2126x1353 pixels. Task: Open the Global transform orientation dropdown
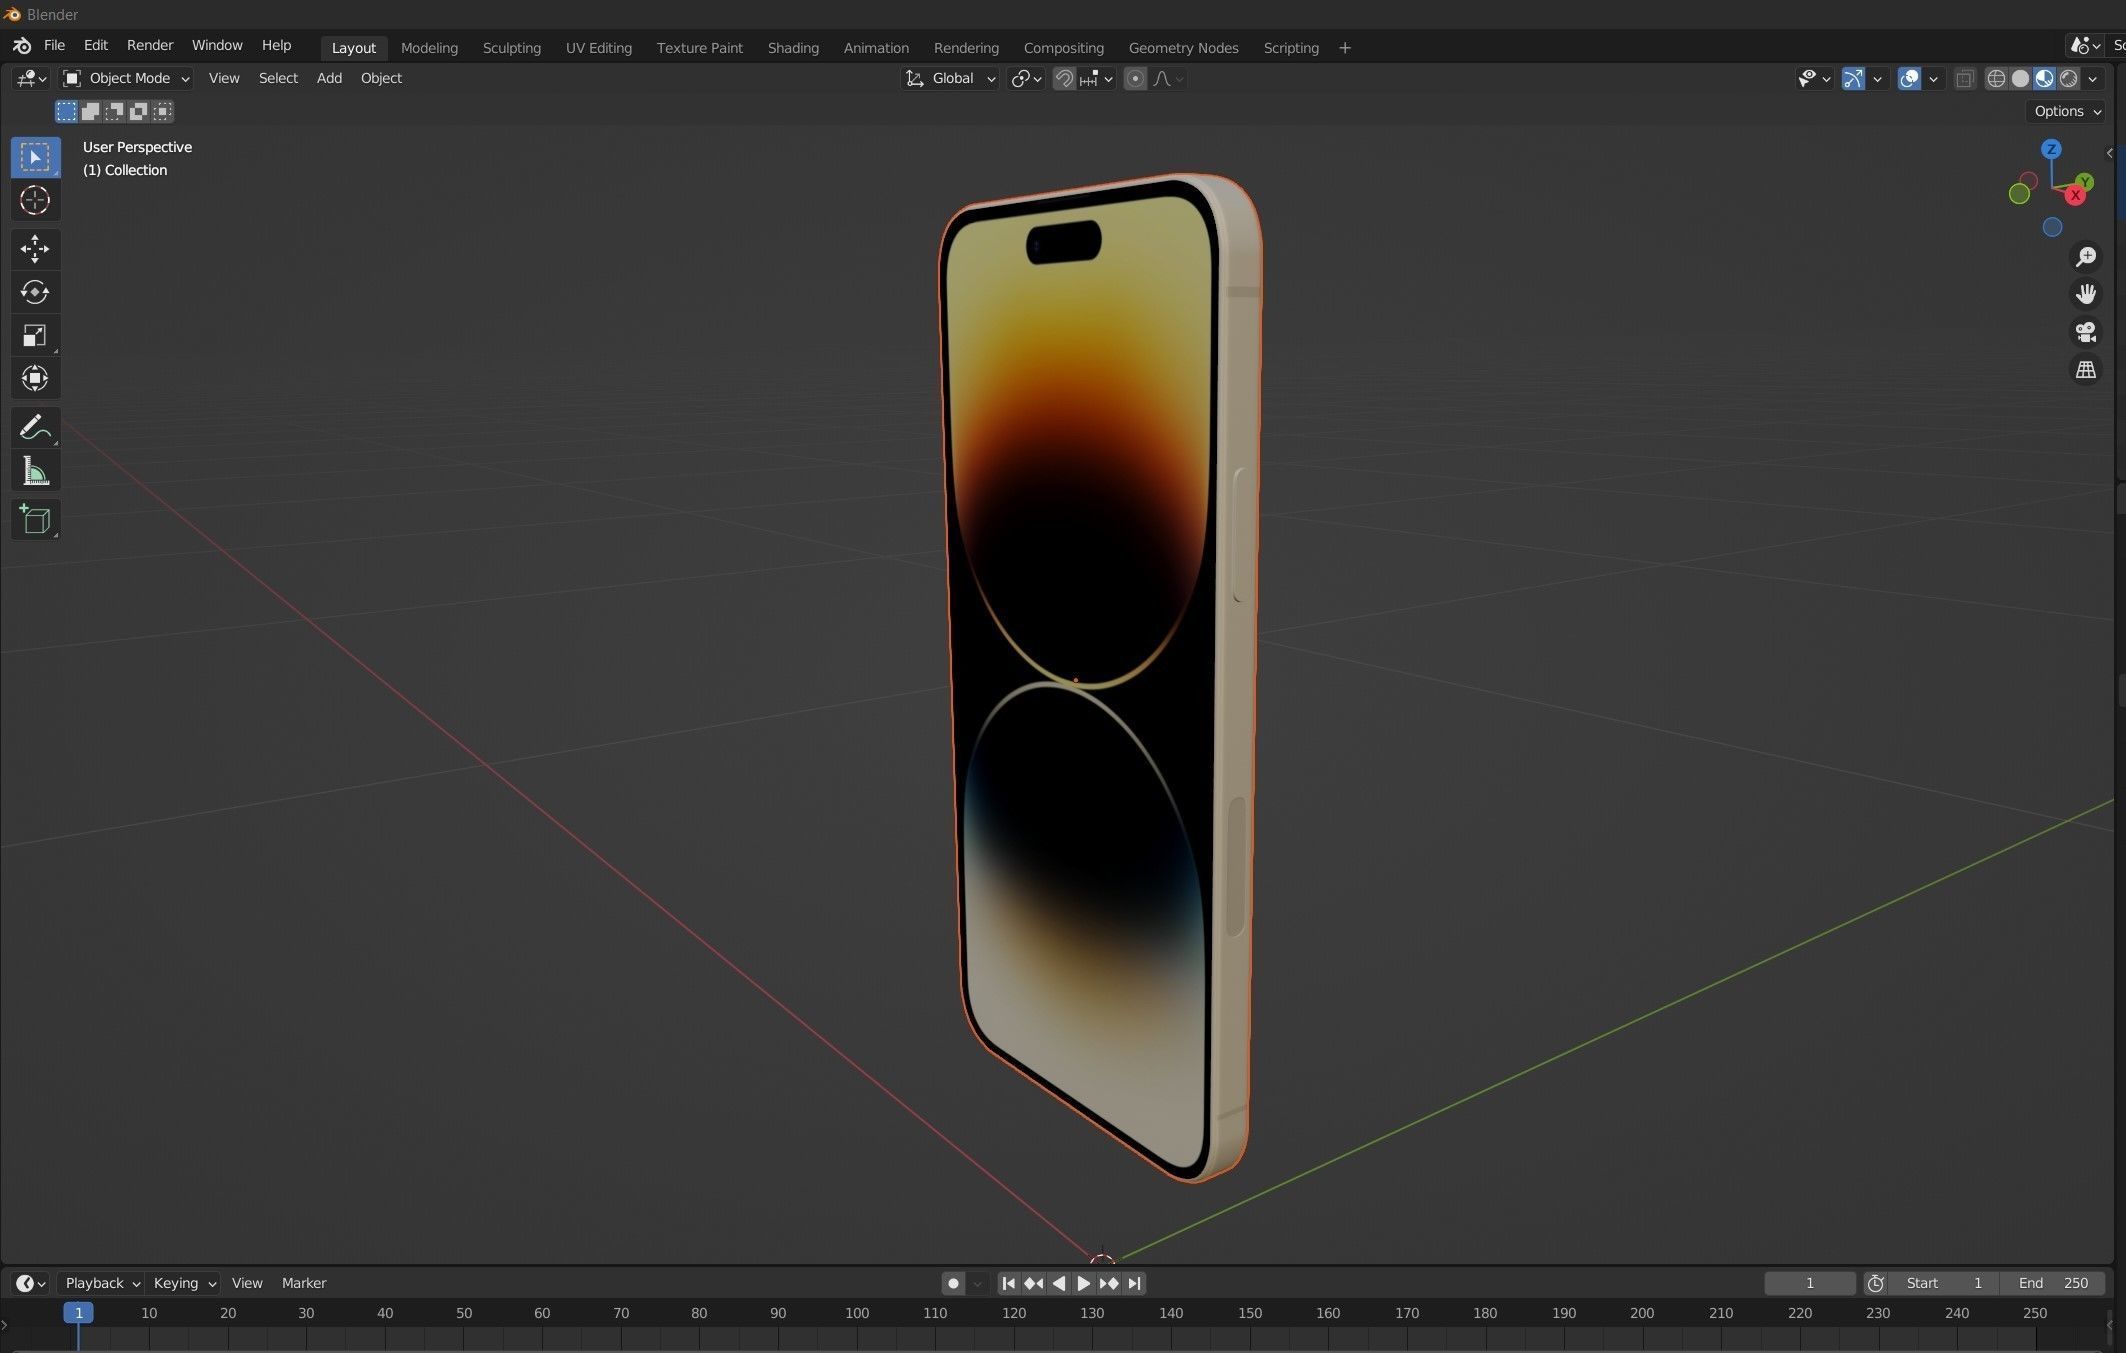[950, 78]
